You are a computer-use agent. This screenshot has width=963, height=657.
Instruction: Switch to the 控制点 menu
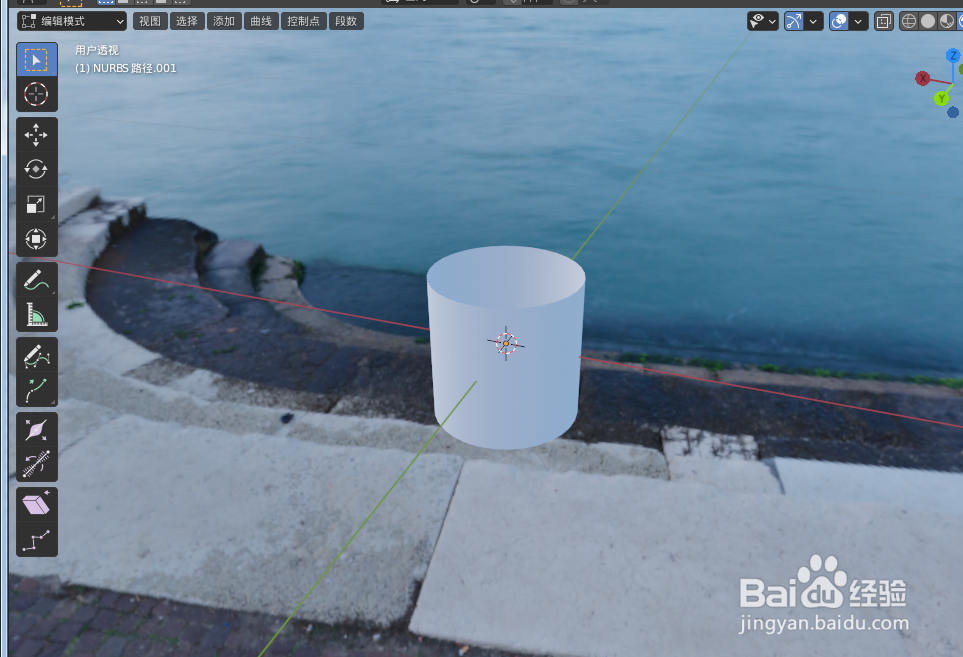point(303,20)
